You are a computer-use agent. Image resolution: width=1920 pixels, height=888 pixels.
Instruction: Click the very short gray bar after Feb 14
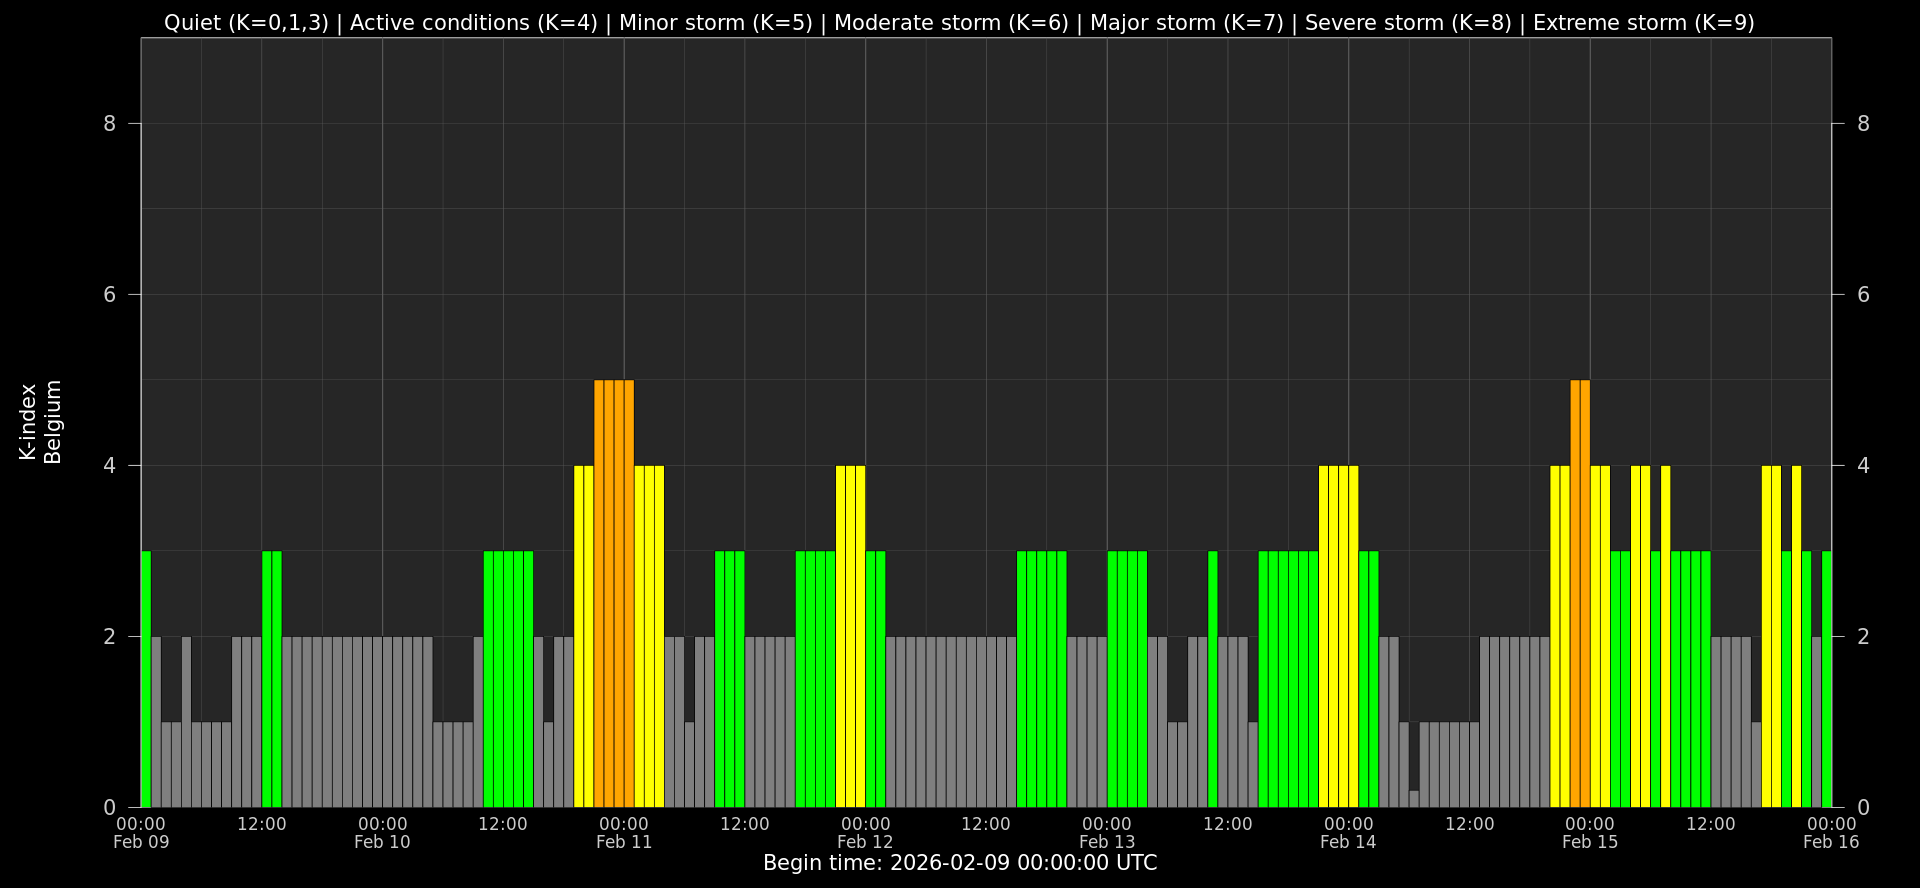click(x=1414, y=799)
